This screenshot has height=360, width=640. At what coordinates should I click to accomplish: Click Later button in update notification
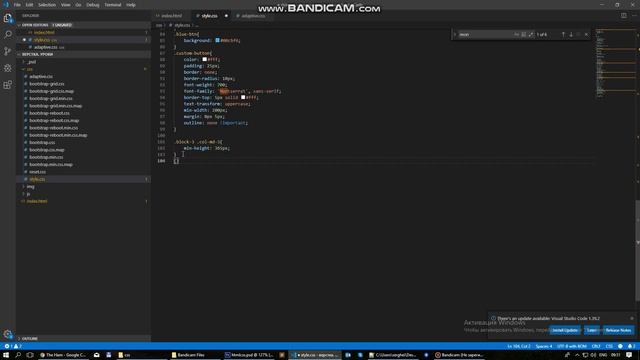click(x=591, y=330)
